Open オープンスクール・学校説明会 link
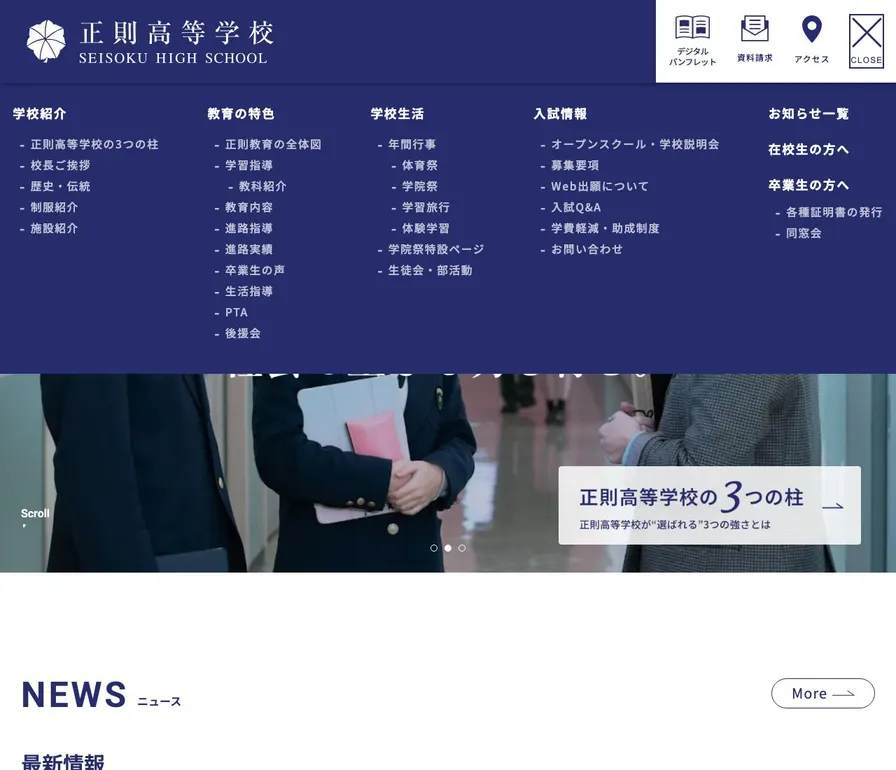This screenshot has height=770, width=896. (635, 145)
